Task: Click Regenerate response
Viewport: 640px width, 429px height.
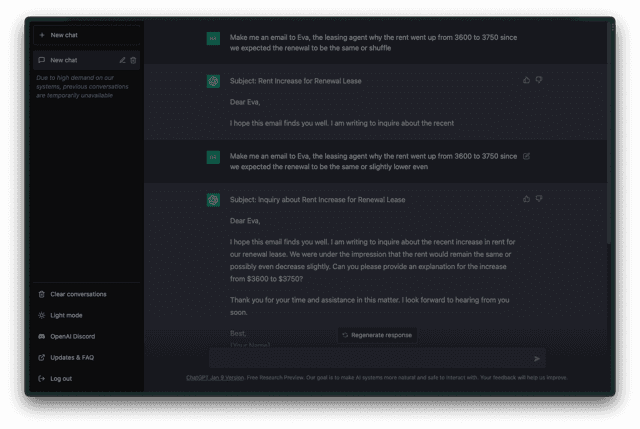Action: 377,335
